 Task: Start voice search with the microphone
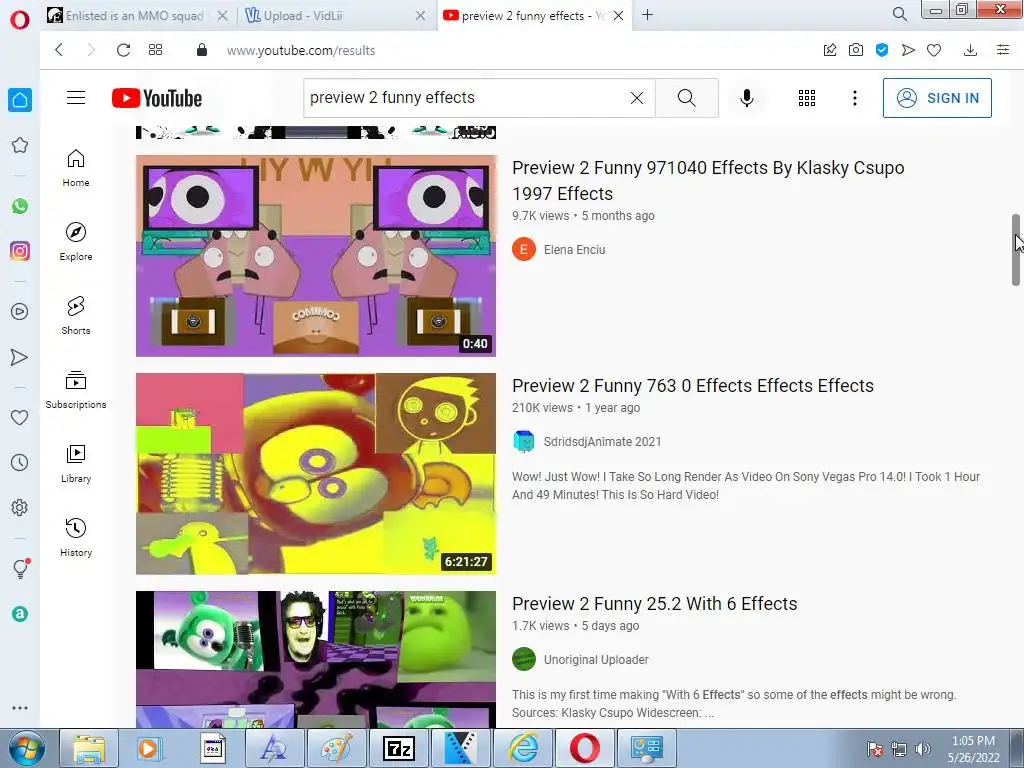746,98
